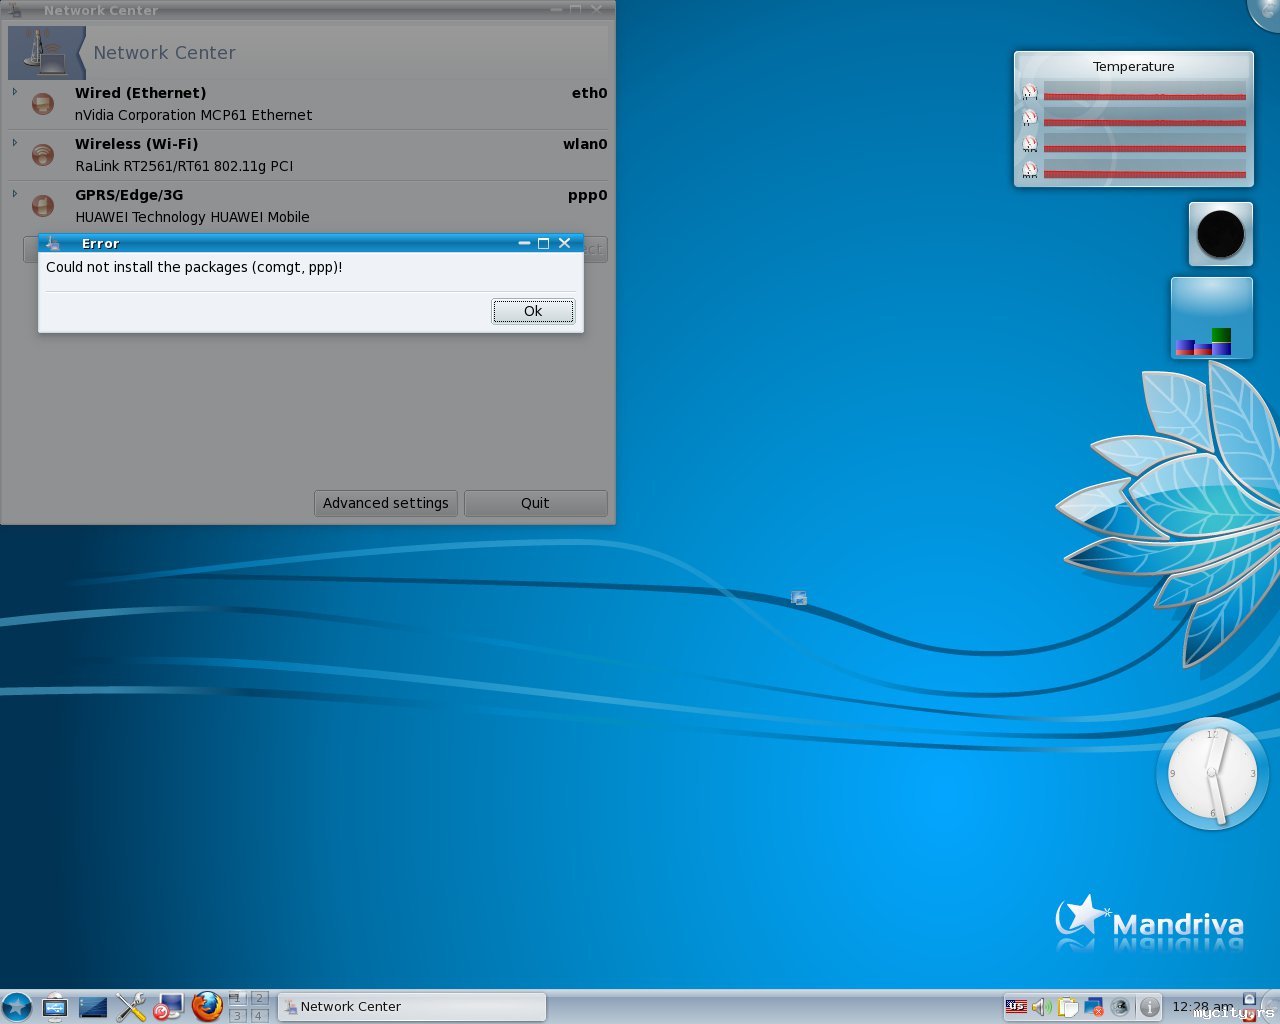Image resolution: width=1280 pixels, height=1024 pixels.
Task: Select the eth0 interface label
Action: click(x=590, y=93)
